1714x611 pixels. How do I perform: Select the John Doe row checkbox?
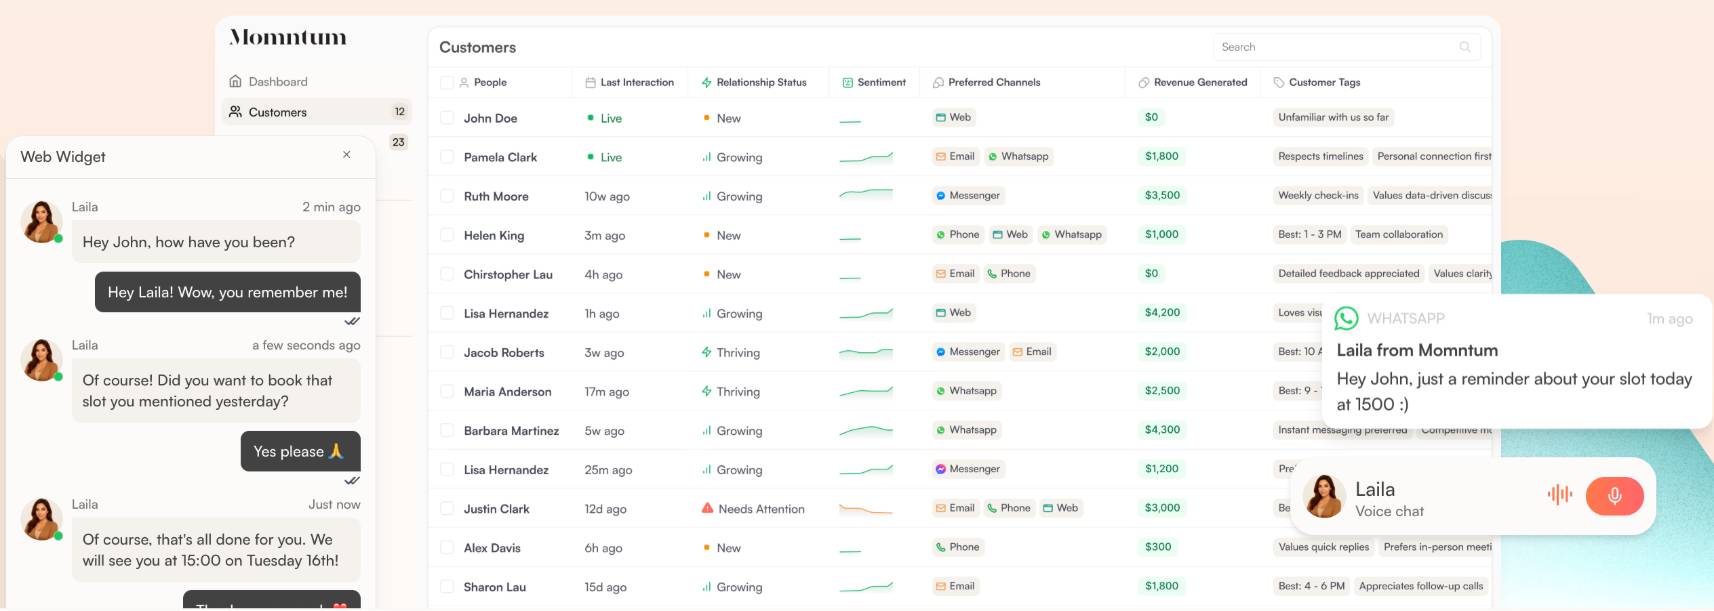[x=447, y=118]
